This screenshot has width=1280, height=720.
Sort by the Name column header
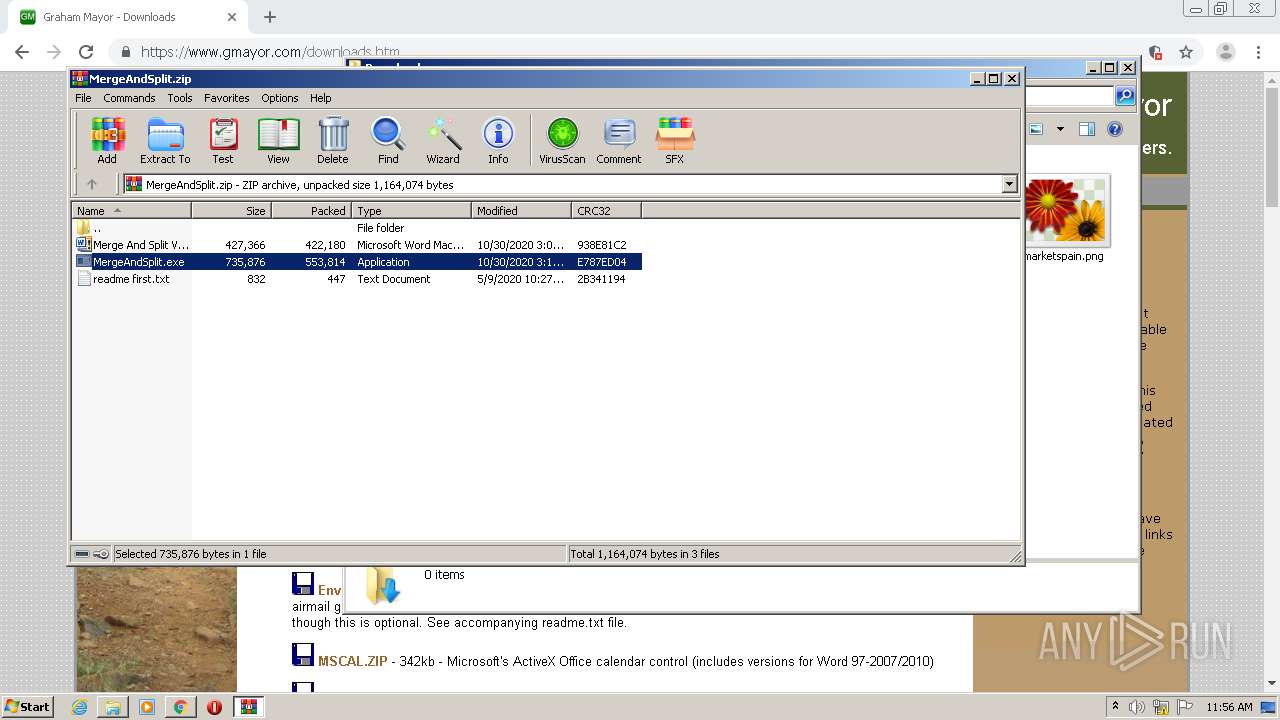pos(131,211)
